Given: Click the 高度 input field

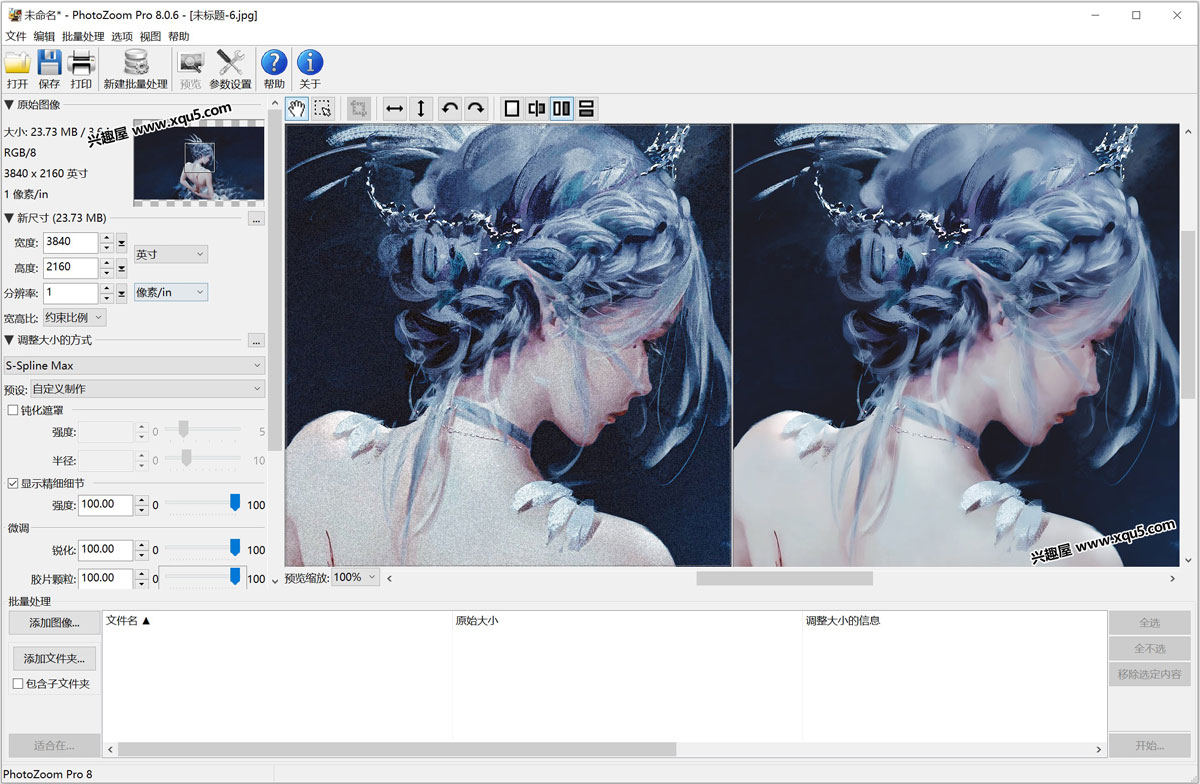Looking at the screenshot, I should 71,268.
